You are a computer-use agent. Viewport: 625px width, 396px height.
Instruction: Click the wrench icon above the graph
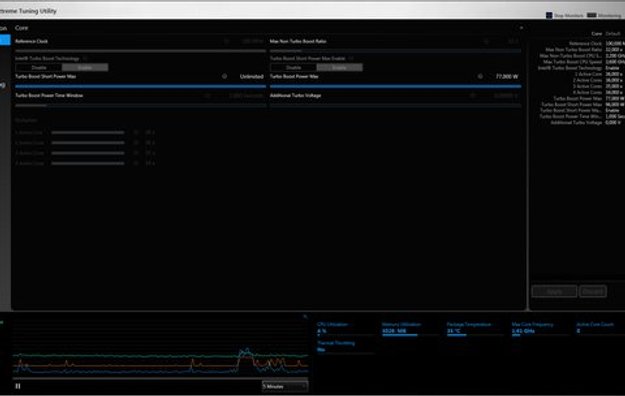(x=305, y=317)
